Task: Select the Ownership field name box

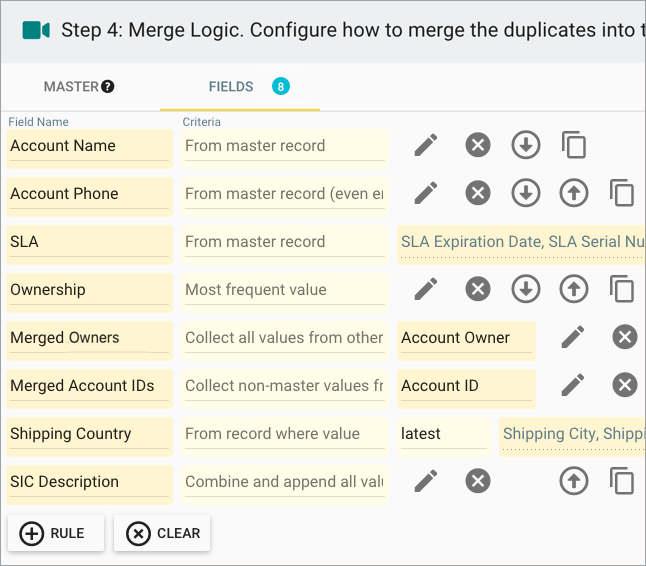Action: point(89,293)
